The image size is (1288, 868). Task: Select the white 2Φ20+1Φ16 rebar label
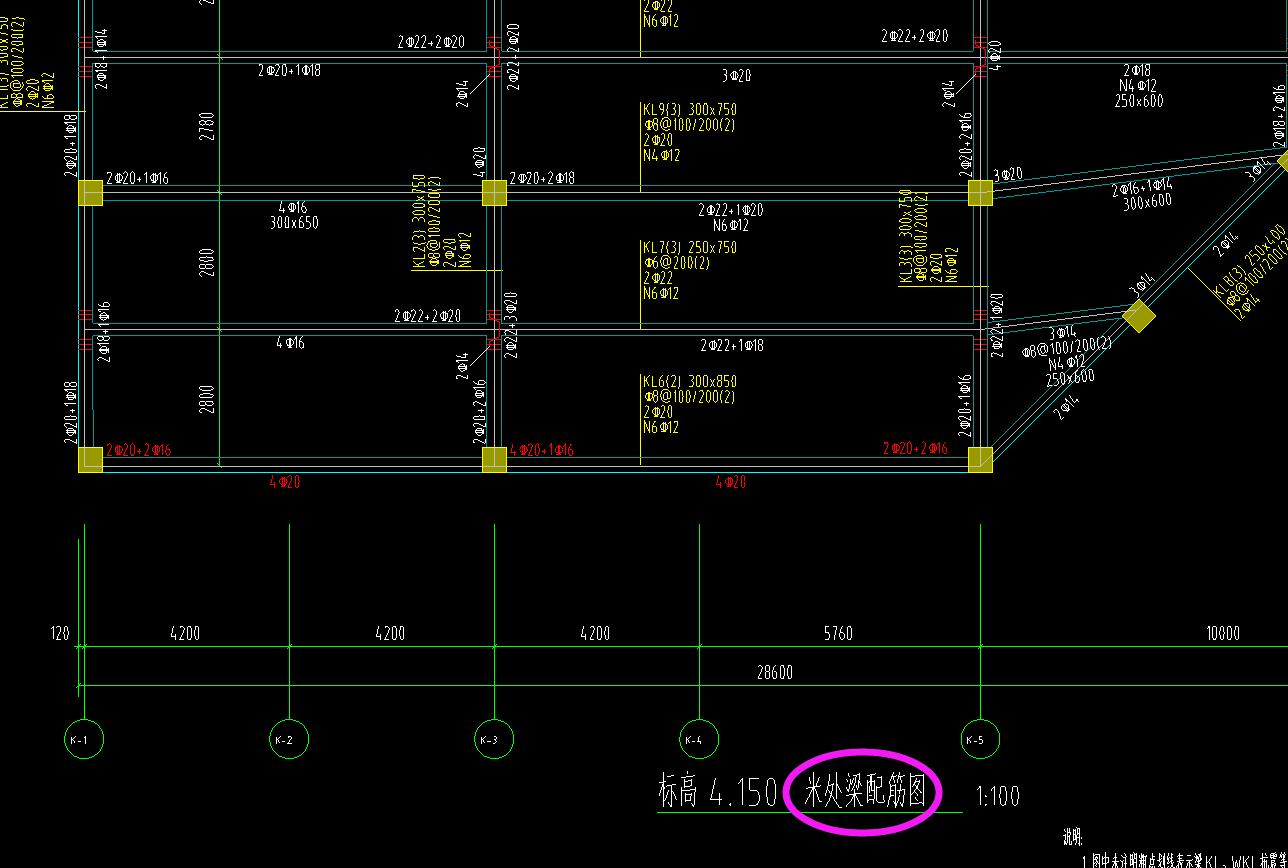click(137, 178)
